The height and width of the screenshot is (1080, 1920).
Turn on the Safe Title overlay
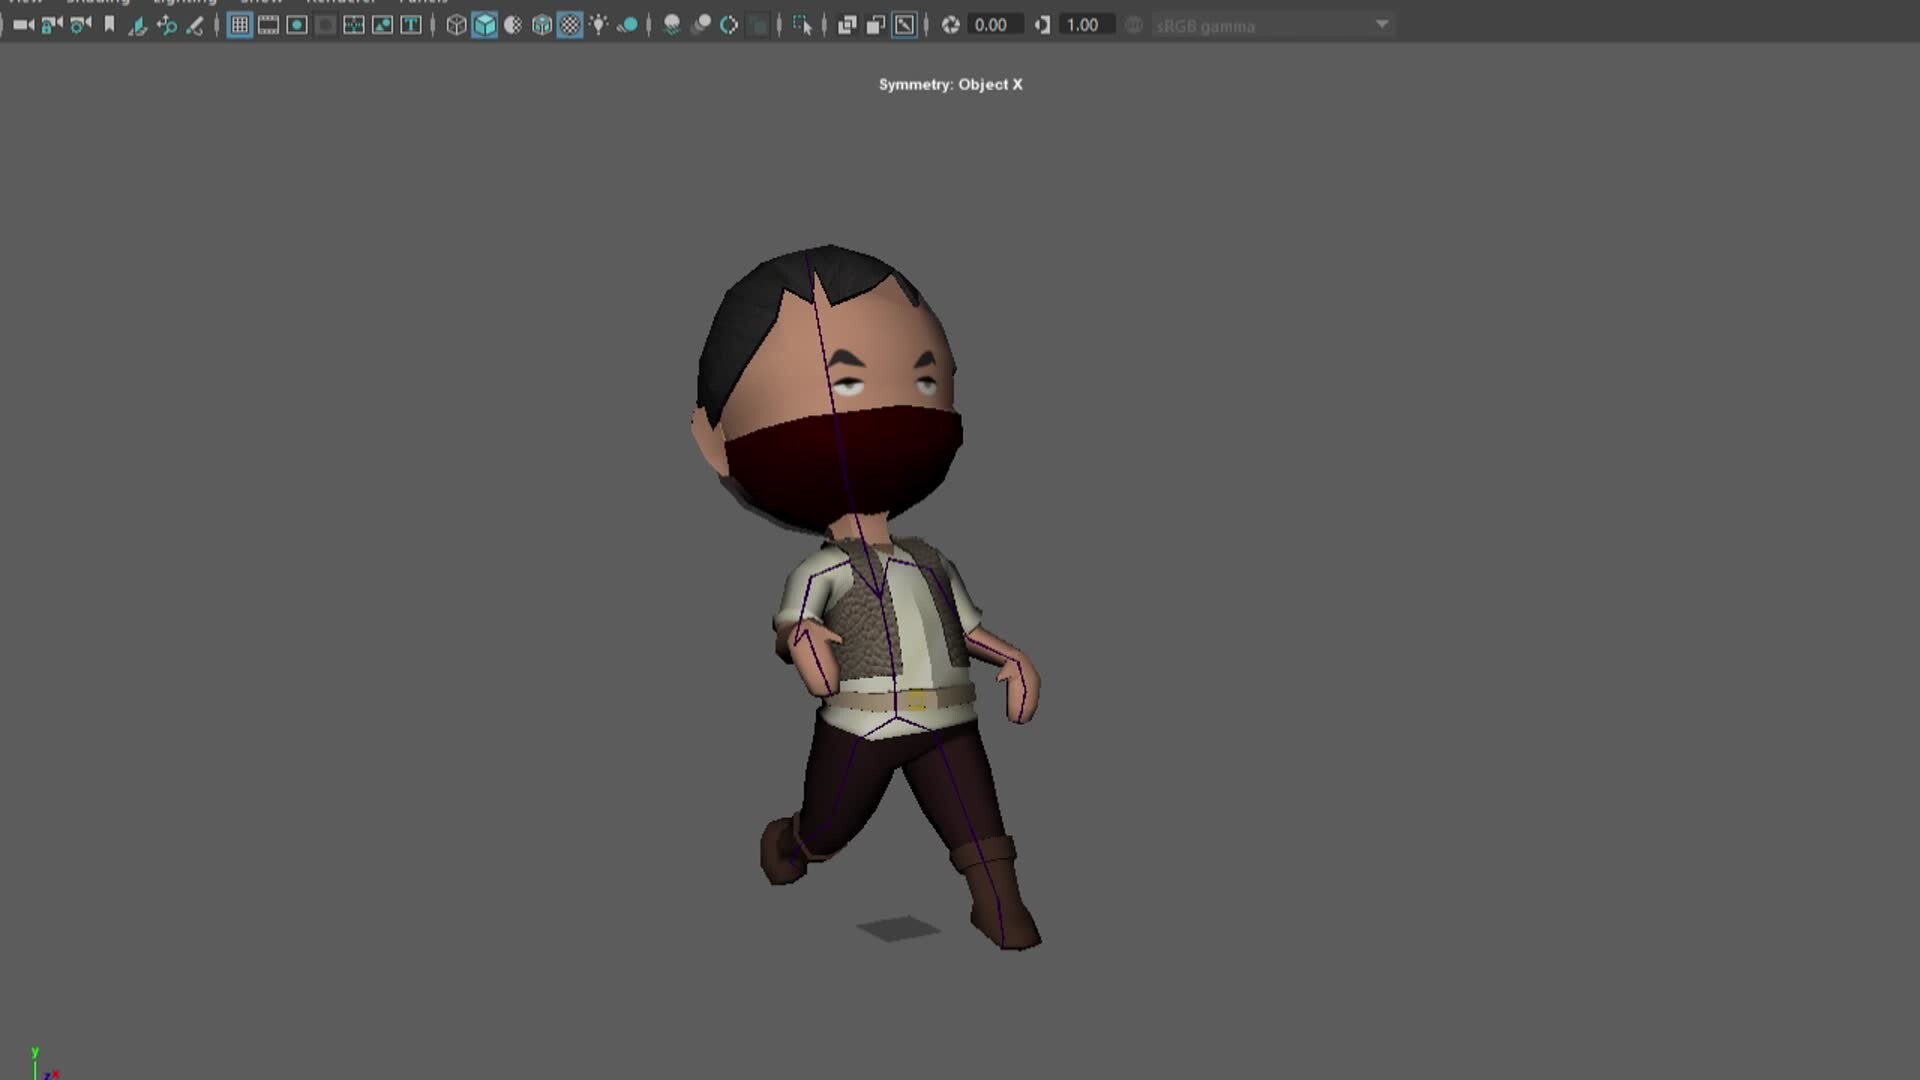point(411,25)
